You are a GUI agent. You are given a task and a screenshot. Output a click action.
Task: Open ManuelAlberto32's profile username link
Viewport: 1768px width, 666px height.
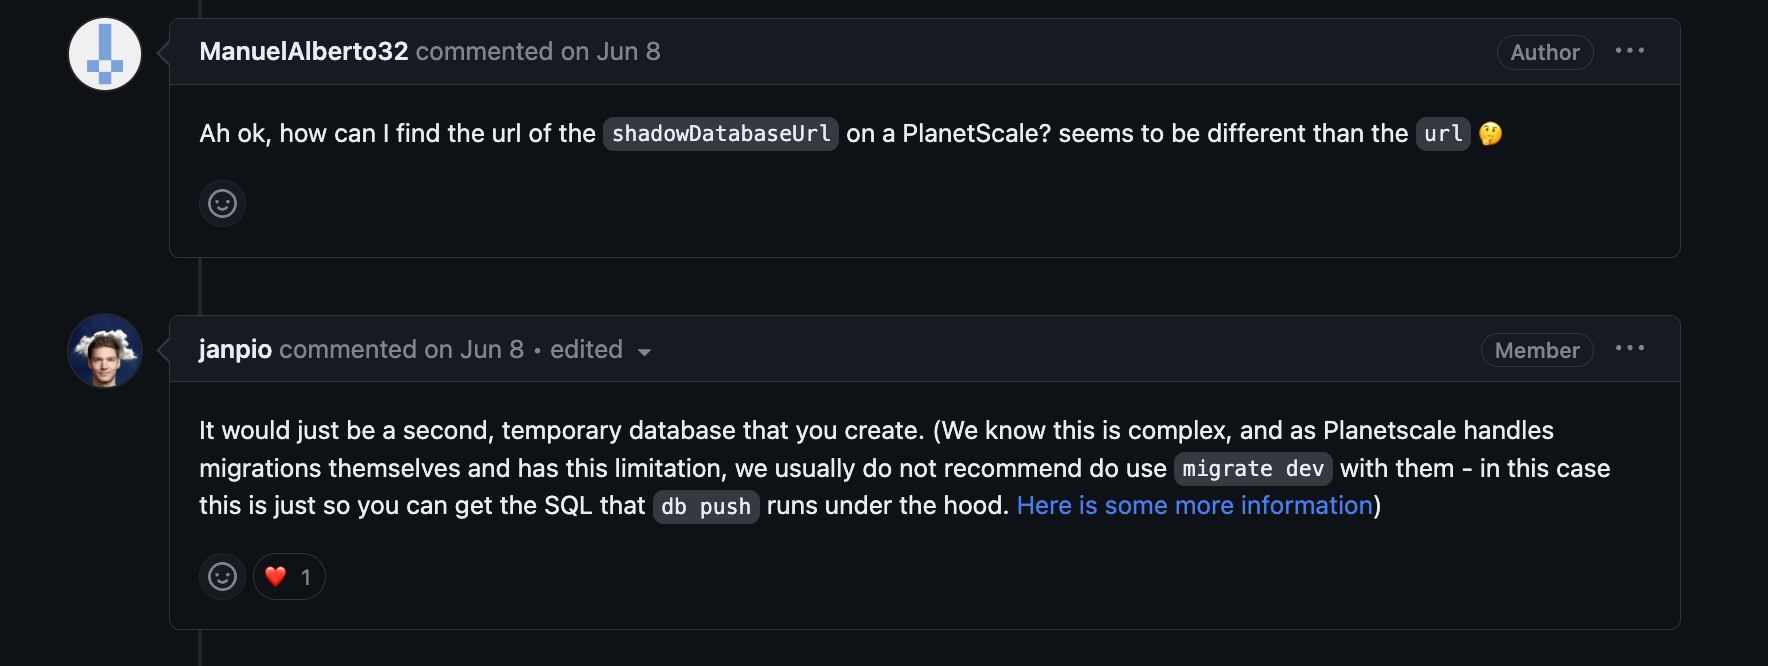303,52
